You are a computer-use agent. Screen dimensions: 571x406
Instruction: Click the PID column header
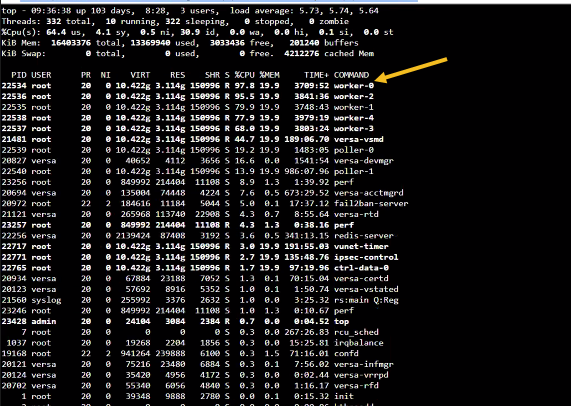19,75
